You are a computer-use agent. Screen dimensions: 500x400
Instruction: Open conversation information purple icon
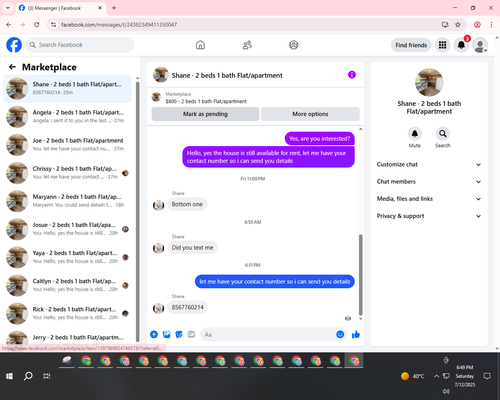point(352,75)
